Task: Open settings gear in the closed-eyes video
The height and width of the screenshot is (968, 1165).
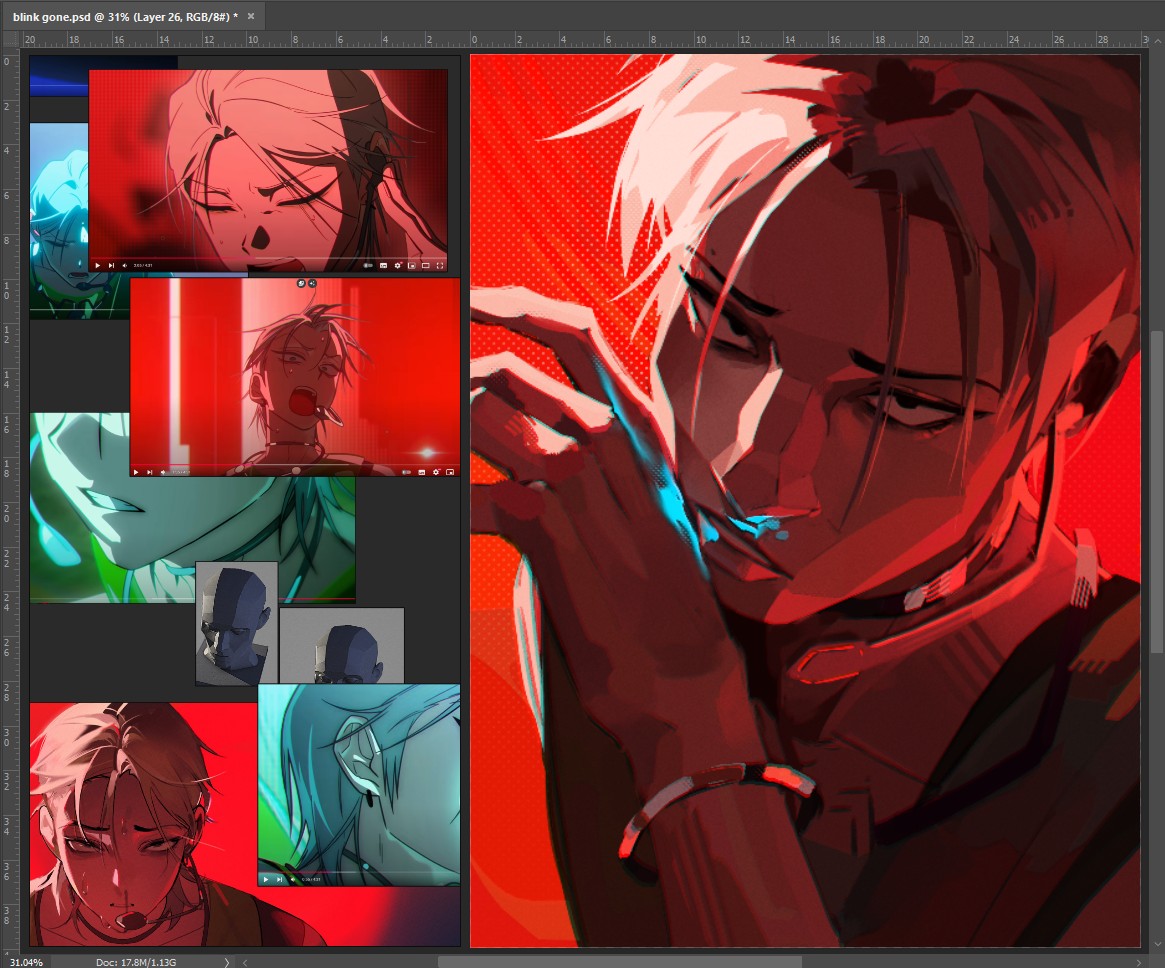Action: (397, 265)
